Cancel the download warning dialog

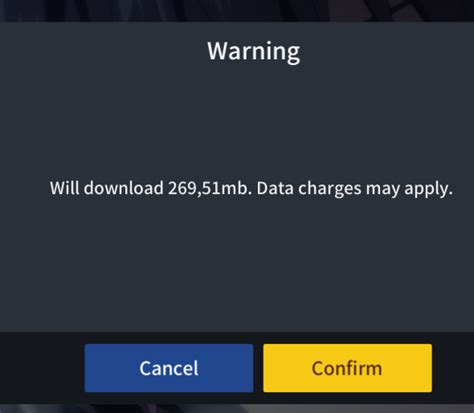point(169,368)
